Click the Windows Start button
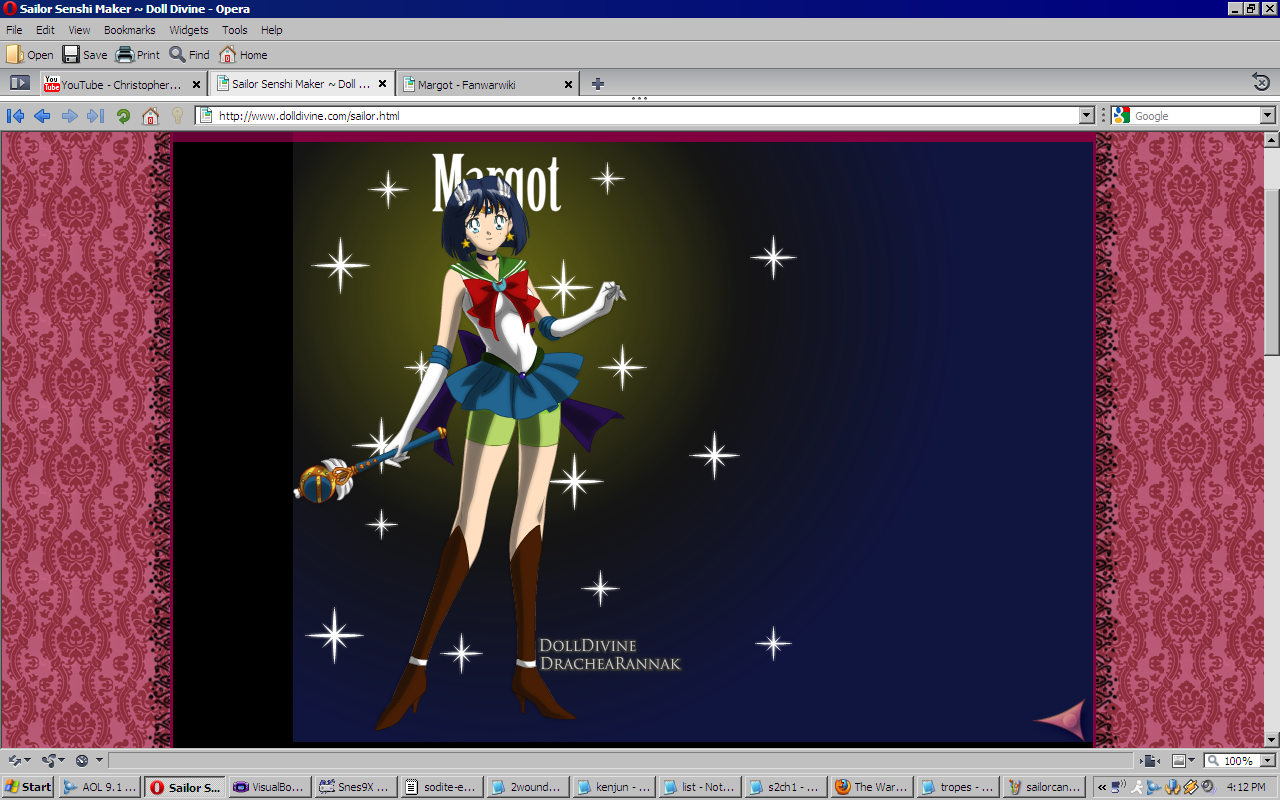Screen dimensions: 1280x800 (28, 787)
